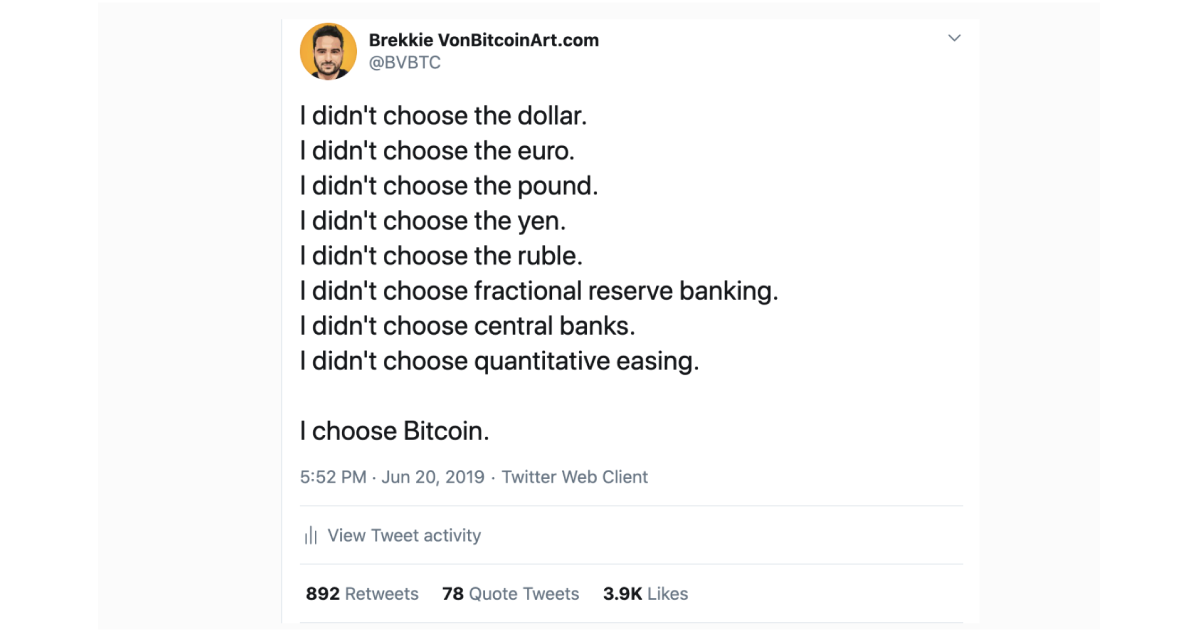This screenshot has height=630, width=1200.
Task: Click Brekkie's profile avatar photo
Action: [x=328, y=52]
